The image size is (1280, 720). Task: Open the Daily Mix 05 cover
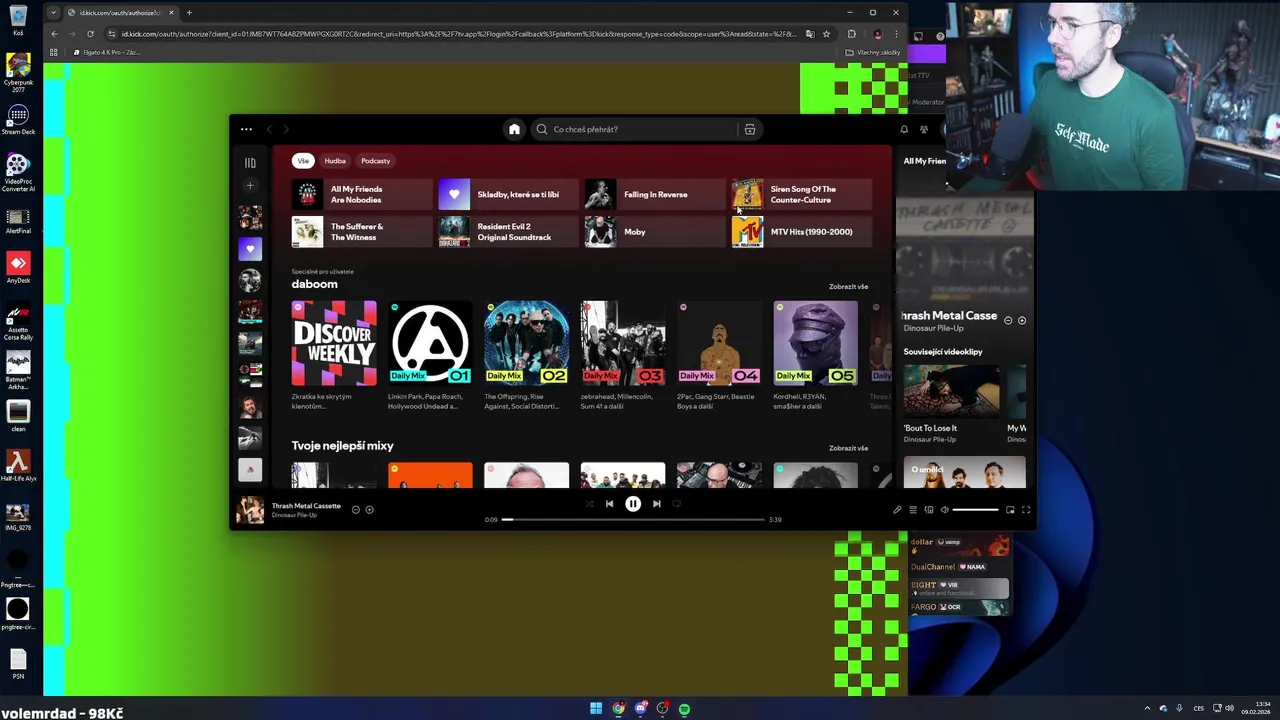[815, 343]
